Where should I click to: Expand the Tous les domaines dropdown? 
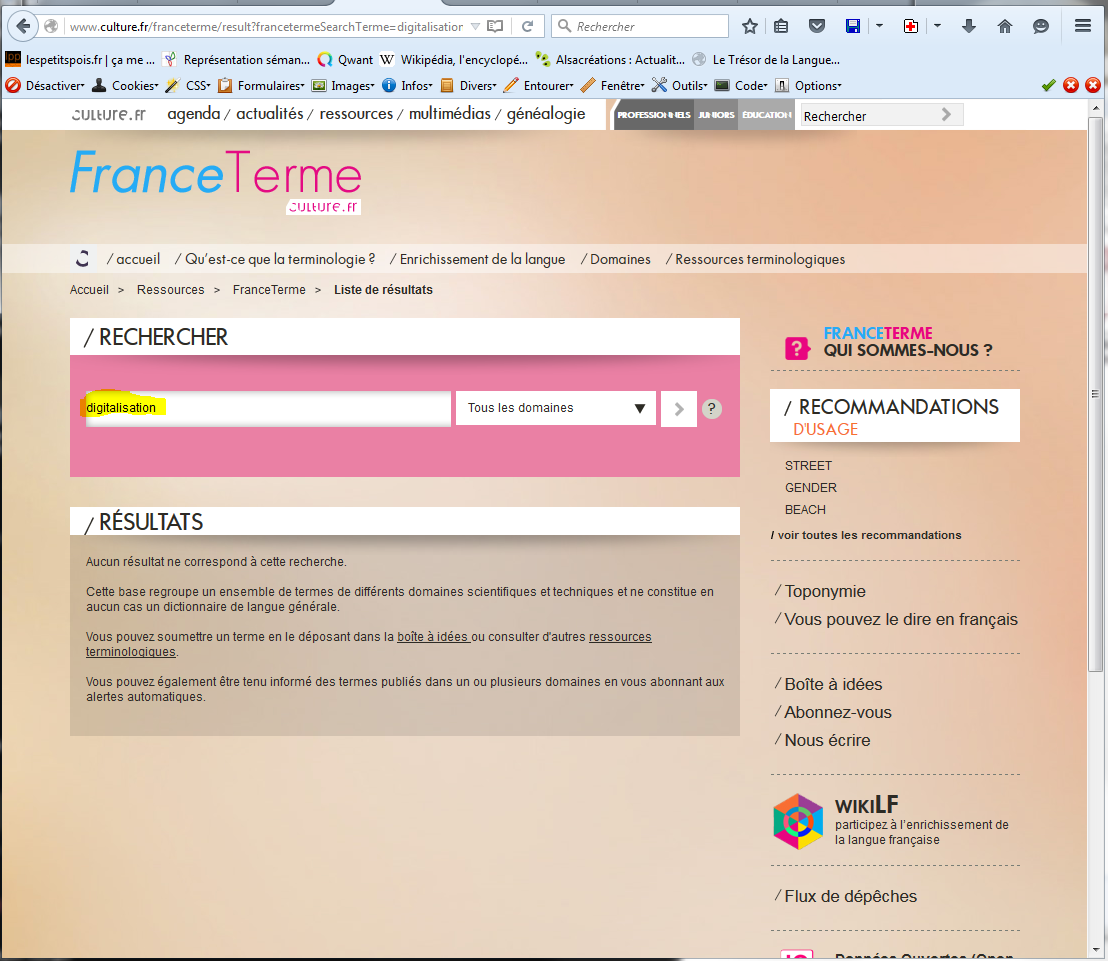click(x=555, y=408)
